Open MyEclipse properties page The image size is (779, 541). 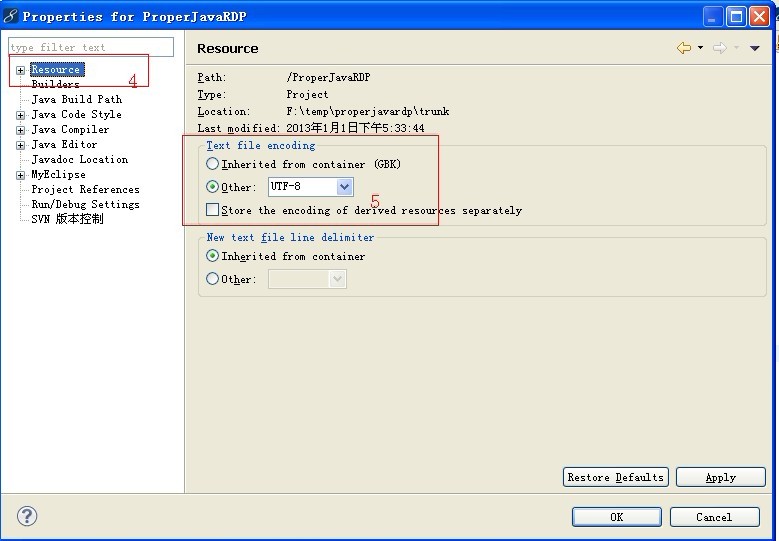pyautogui.click(x=58, y=174)
